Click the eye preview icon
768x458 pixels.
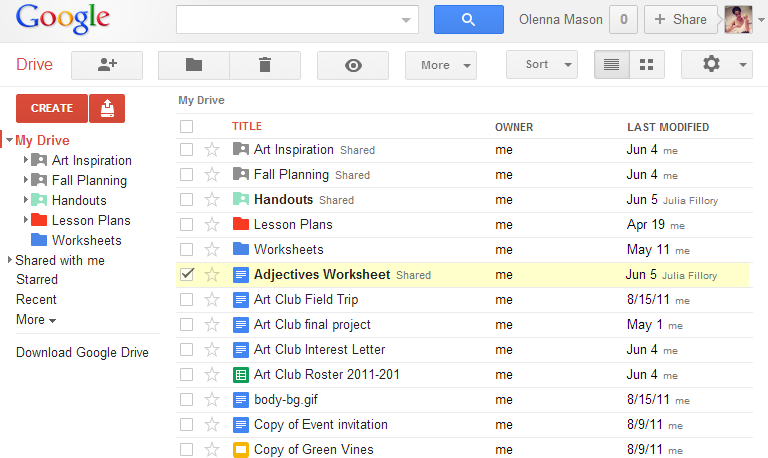(x=352, y=65)
